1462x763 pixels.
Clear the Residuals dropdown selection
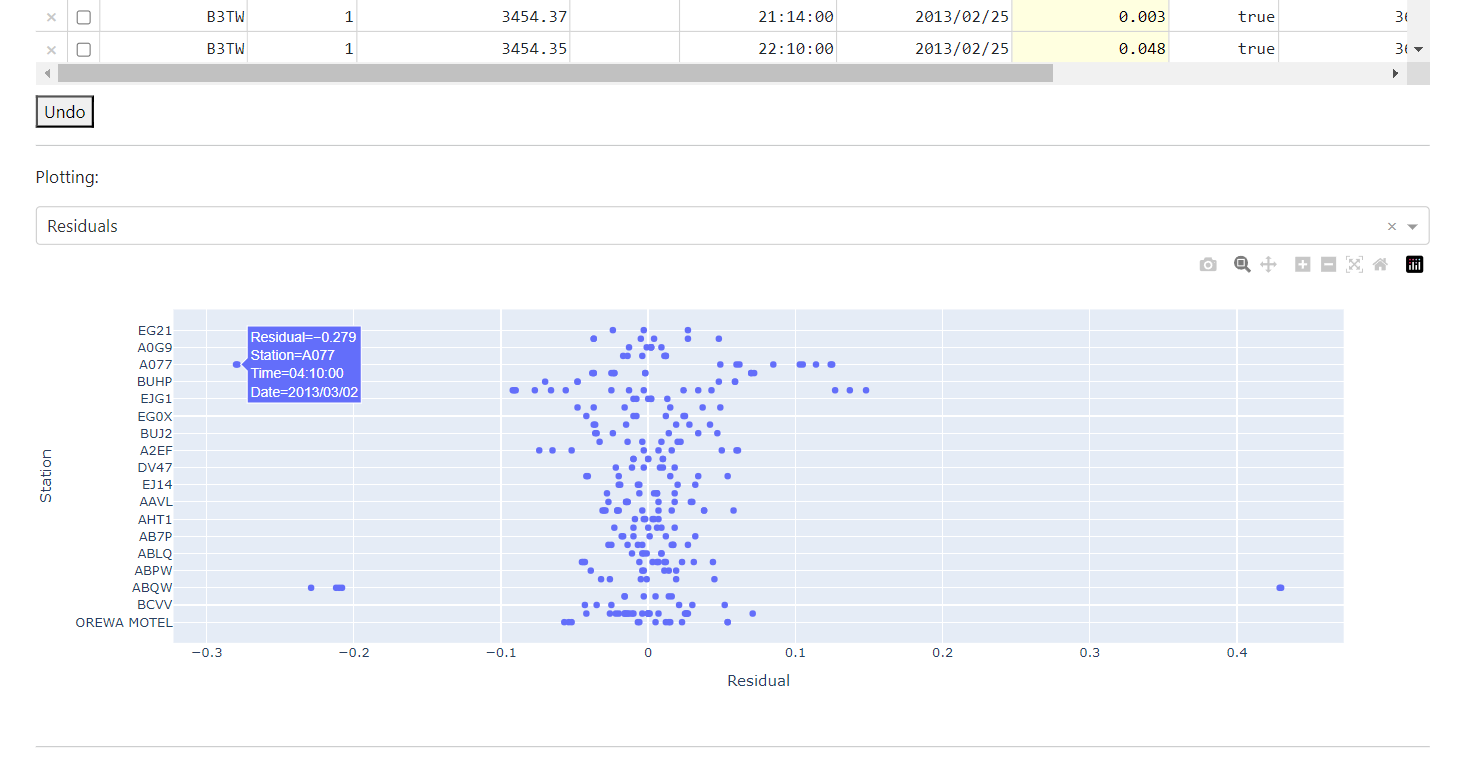[1391, 226]
